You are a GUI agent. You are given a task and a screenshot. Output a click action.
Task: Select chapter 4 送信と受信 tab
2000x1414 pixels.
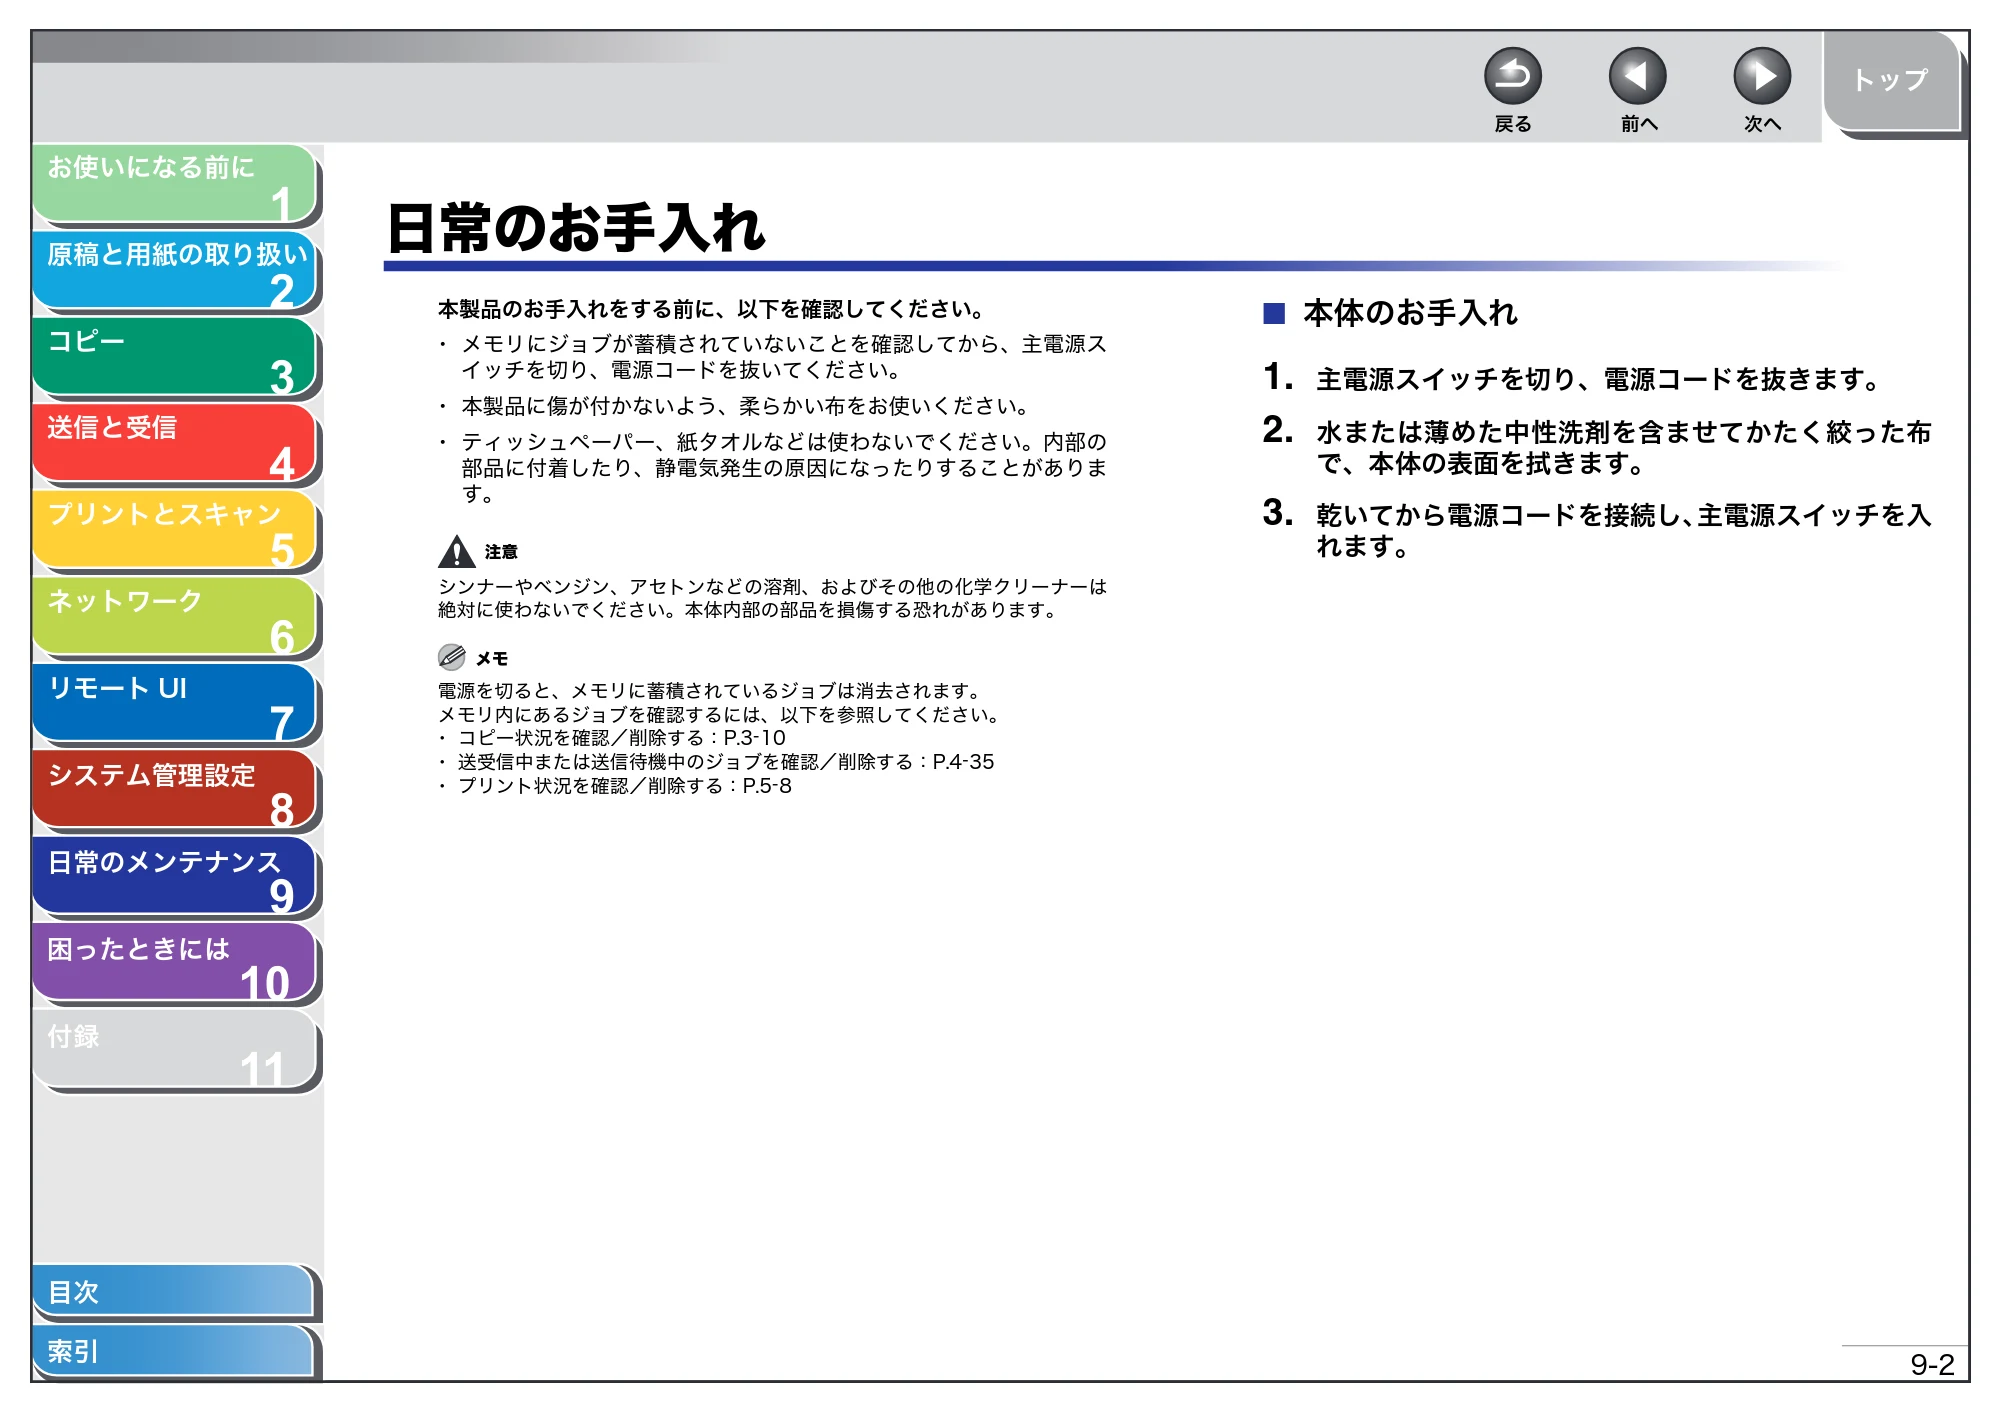pyautogui.click(x=175, y=443)
